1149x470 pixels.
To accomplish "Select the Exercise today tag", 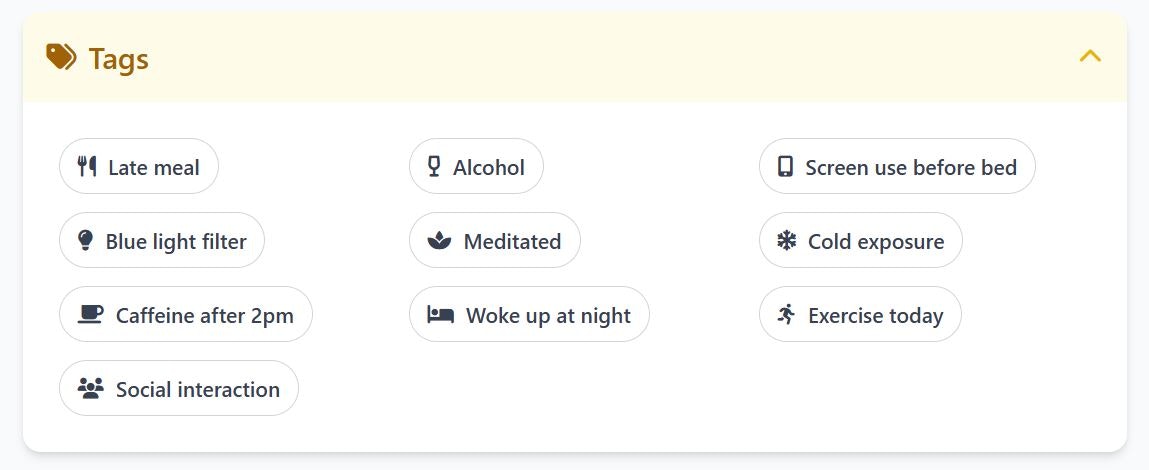I will pos(860,315).
